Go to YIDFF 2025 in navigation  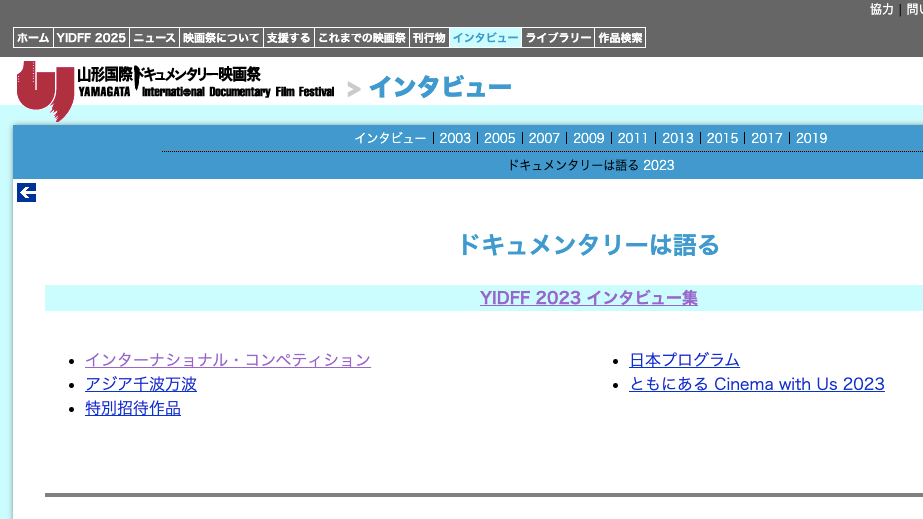[x=91, y=38]
